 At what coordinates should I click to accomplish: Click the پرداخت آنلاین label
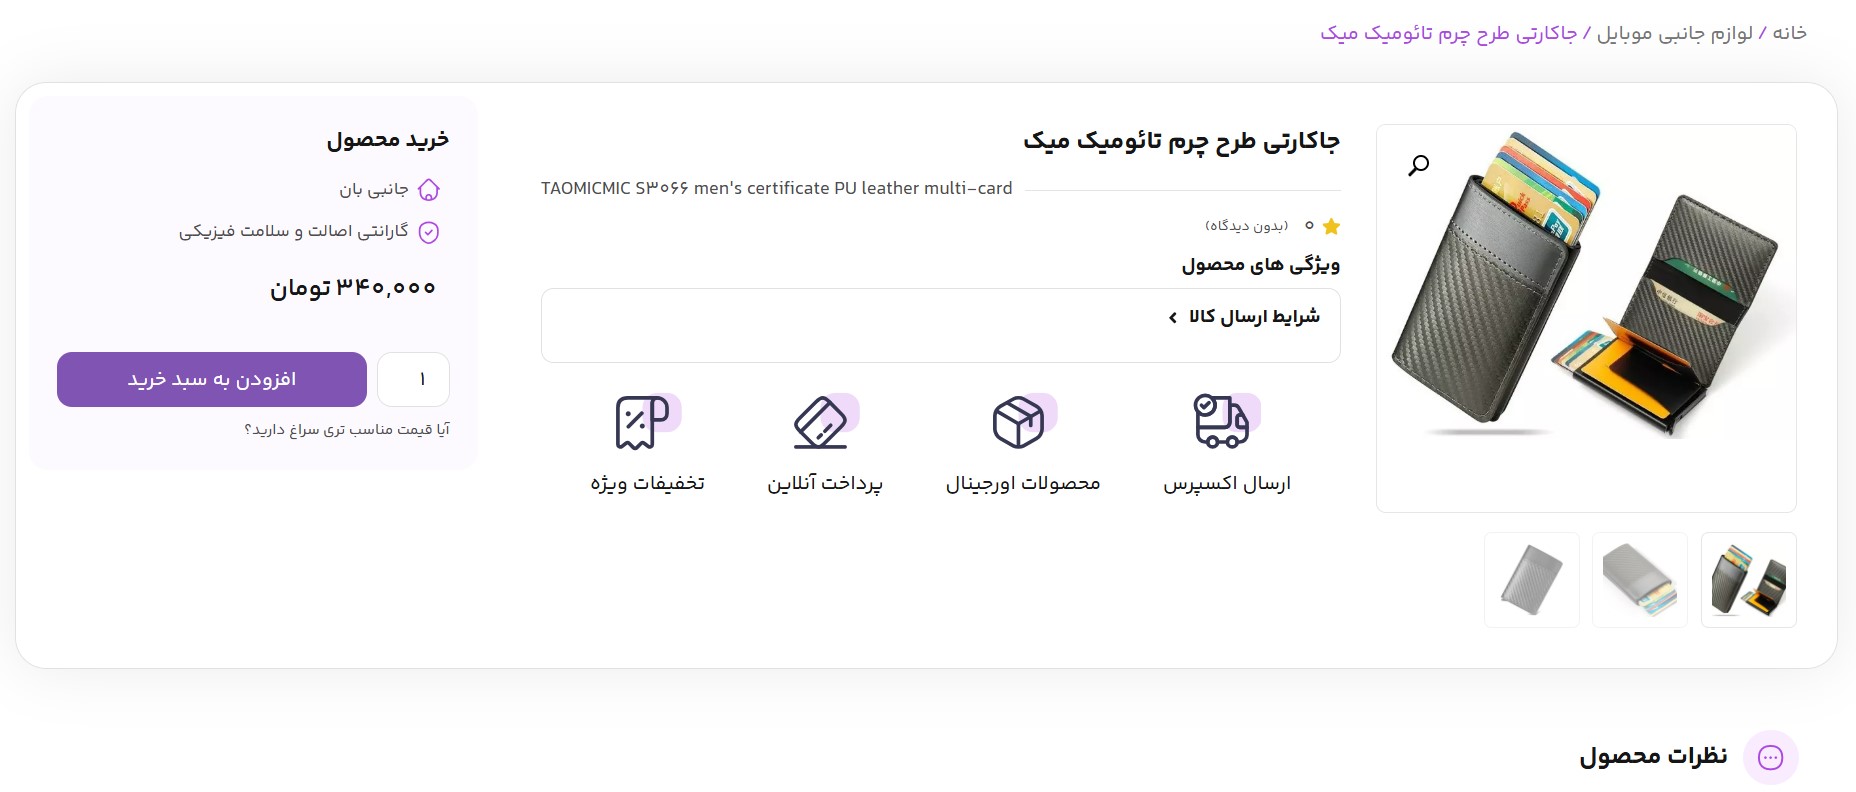point(825,484)
